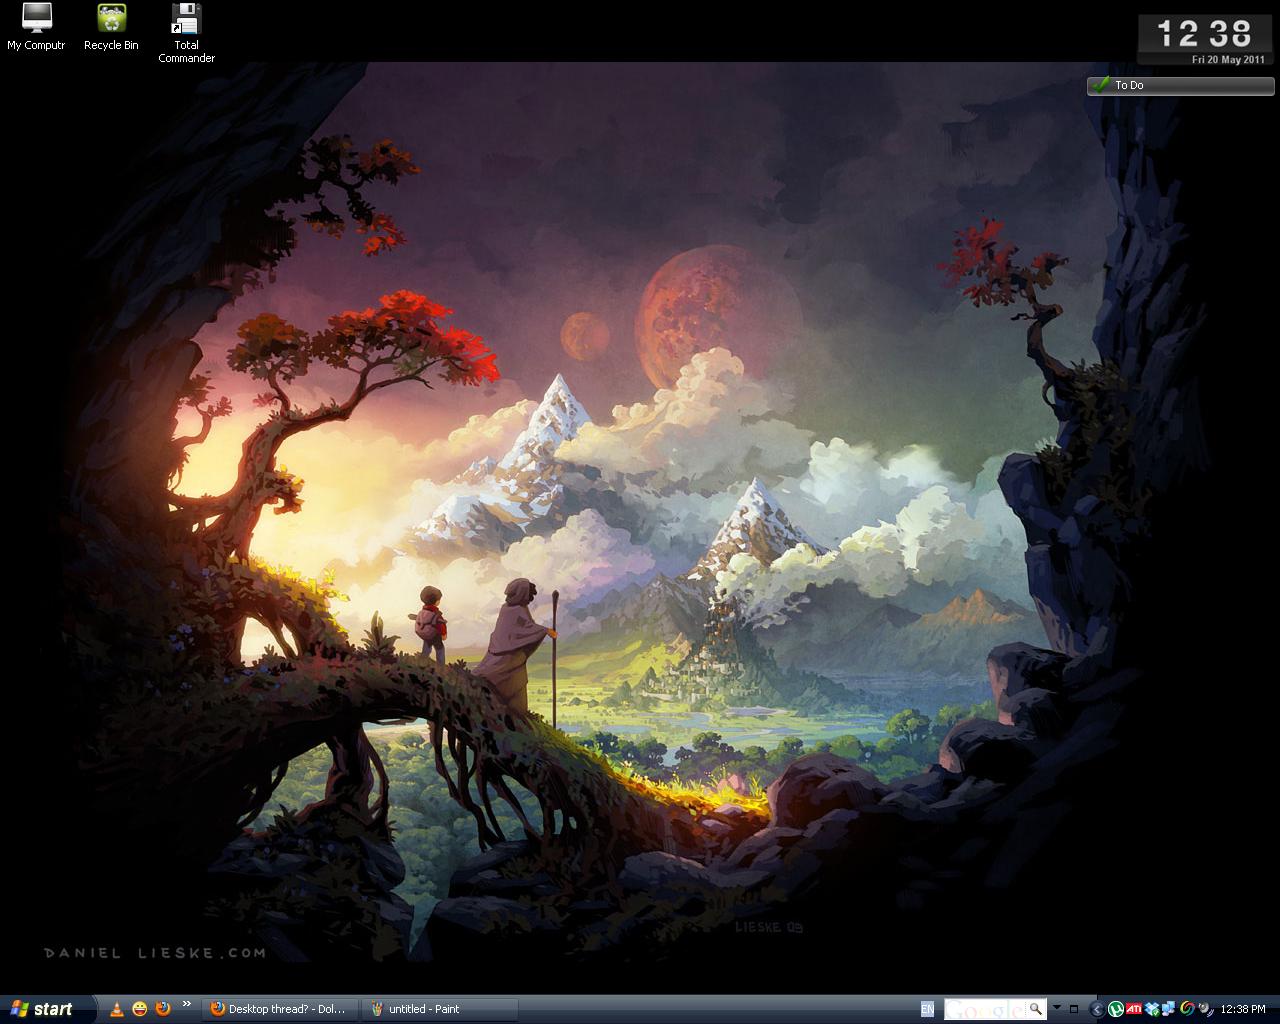Viewport: 1280px width, 1024px height.
Task: Click the Fri 20 May 2011 date
Action: click(x=1229, y=59)
